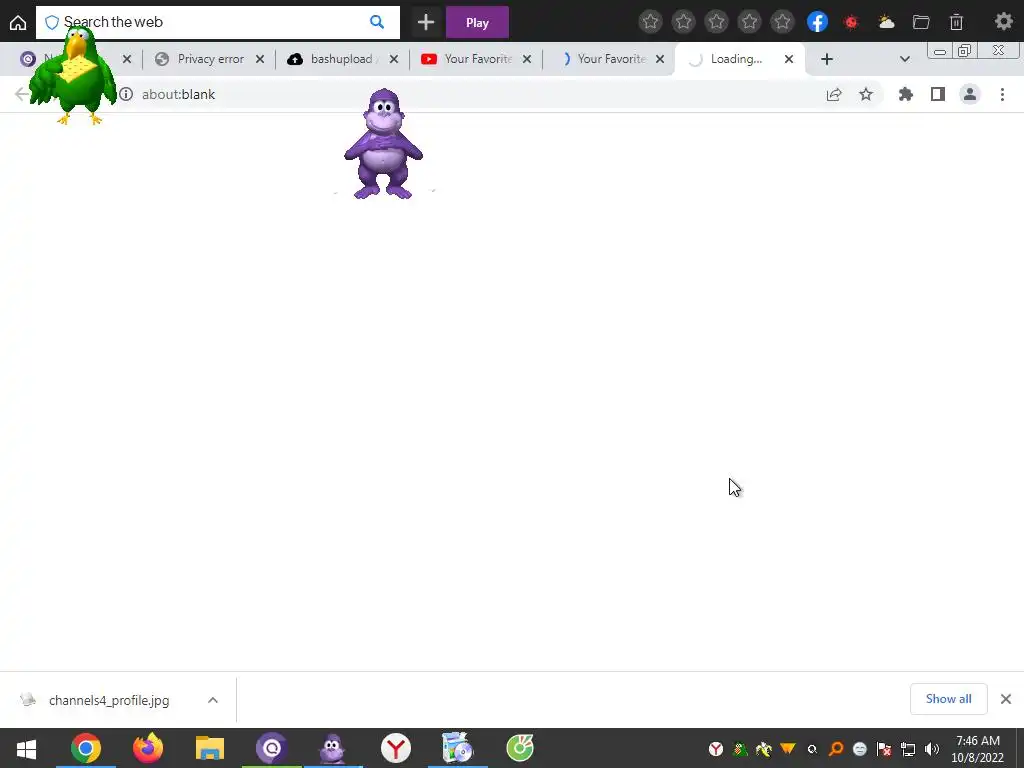Viewport: 1024px width, 768px height.
Task: Toggle the browser side panel
Action: [938, 95]
